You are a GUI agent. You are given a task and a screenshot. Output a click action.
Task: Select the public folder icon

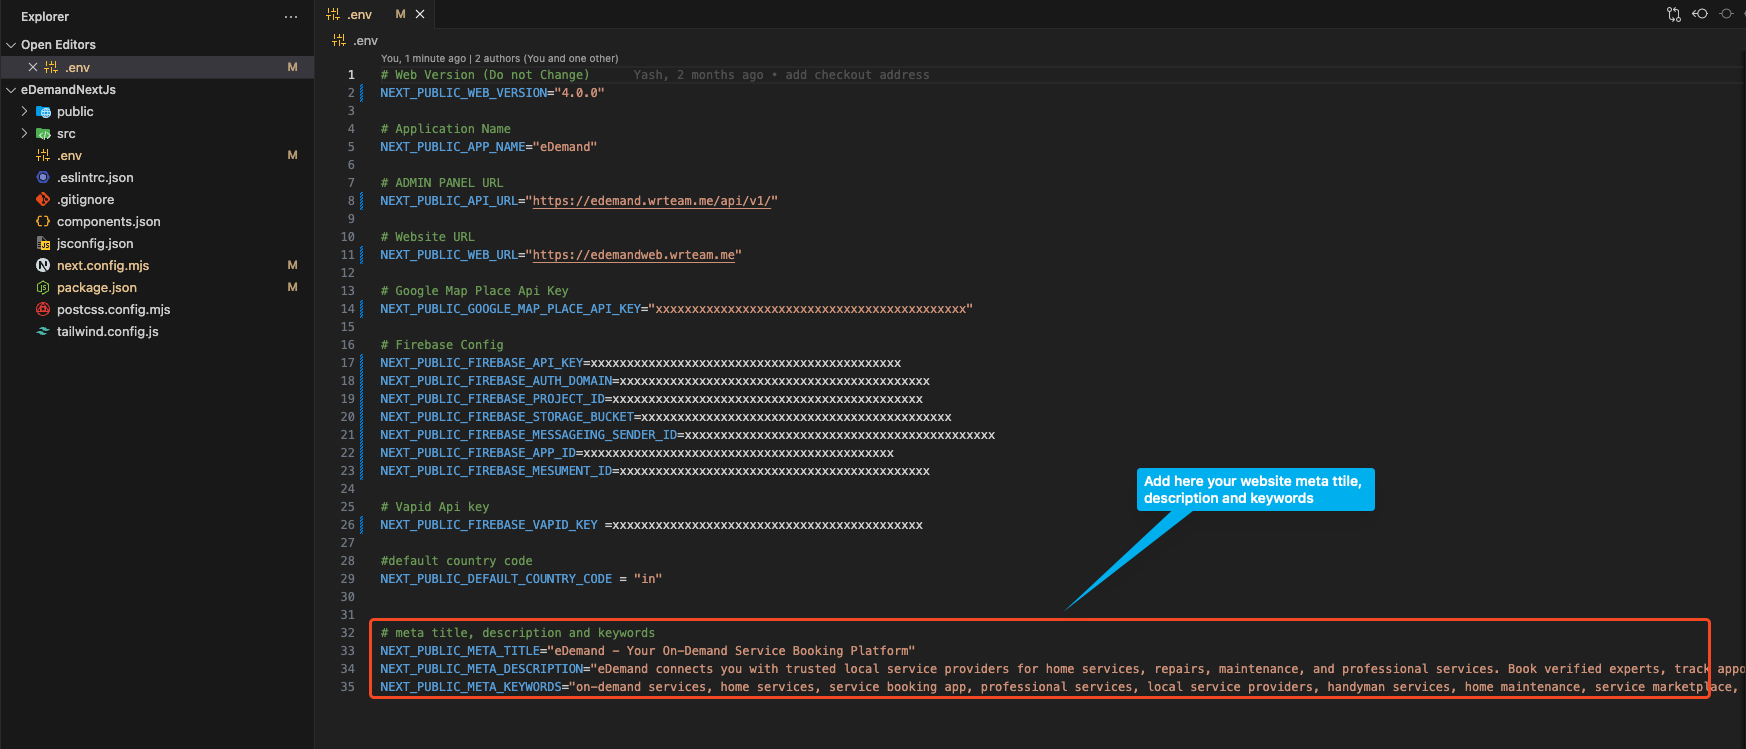pos(43,112)
